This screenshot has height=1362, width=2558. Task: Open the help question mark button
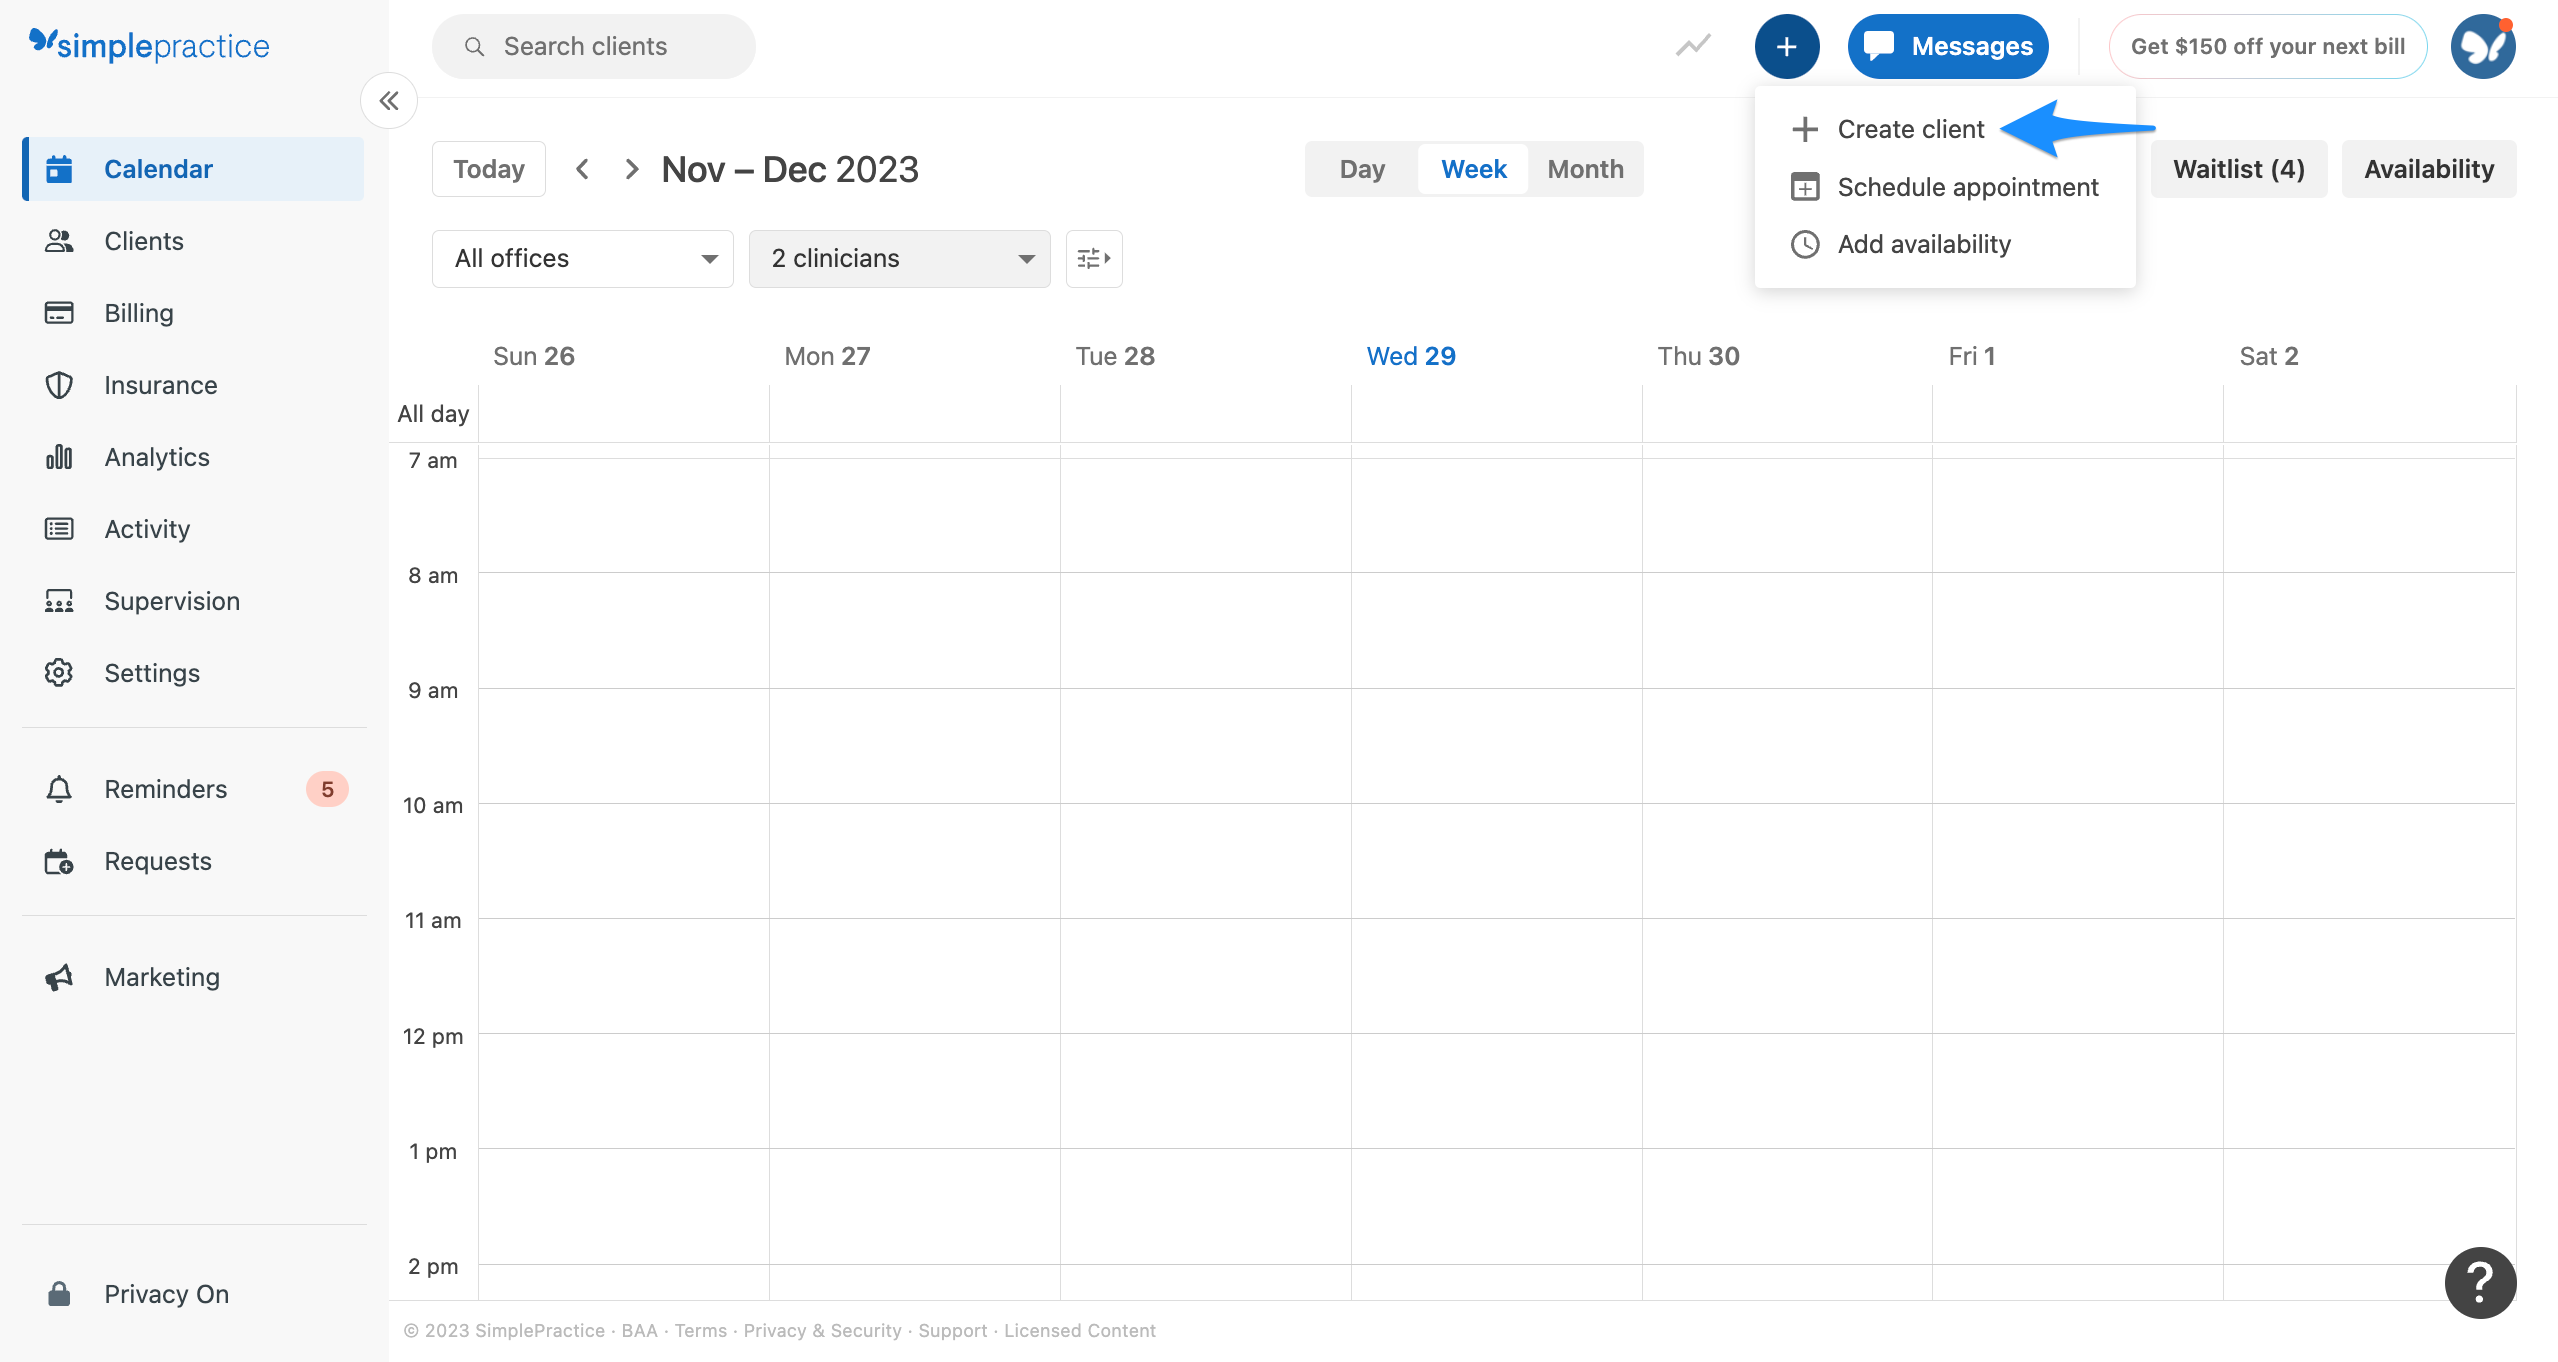coord(2480,1283)
